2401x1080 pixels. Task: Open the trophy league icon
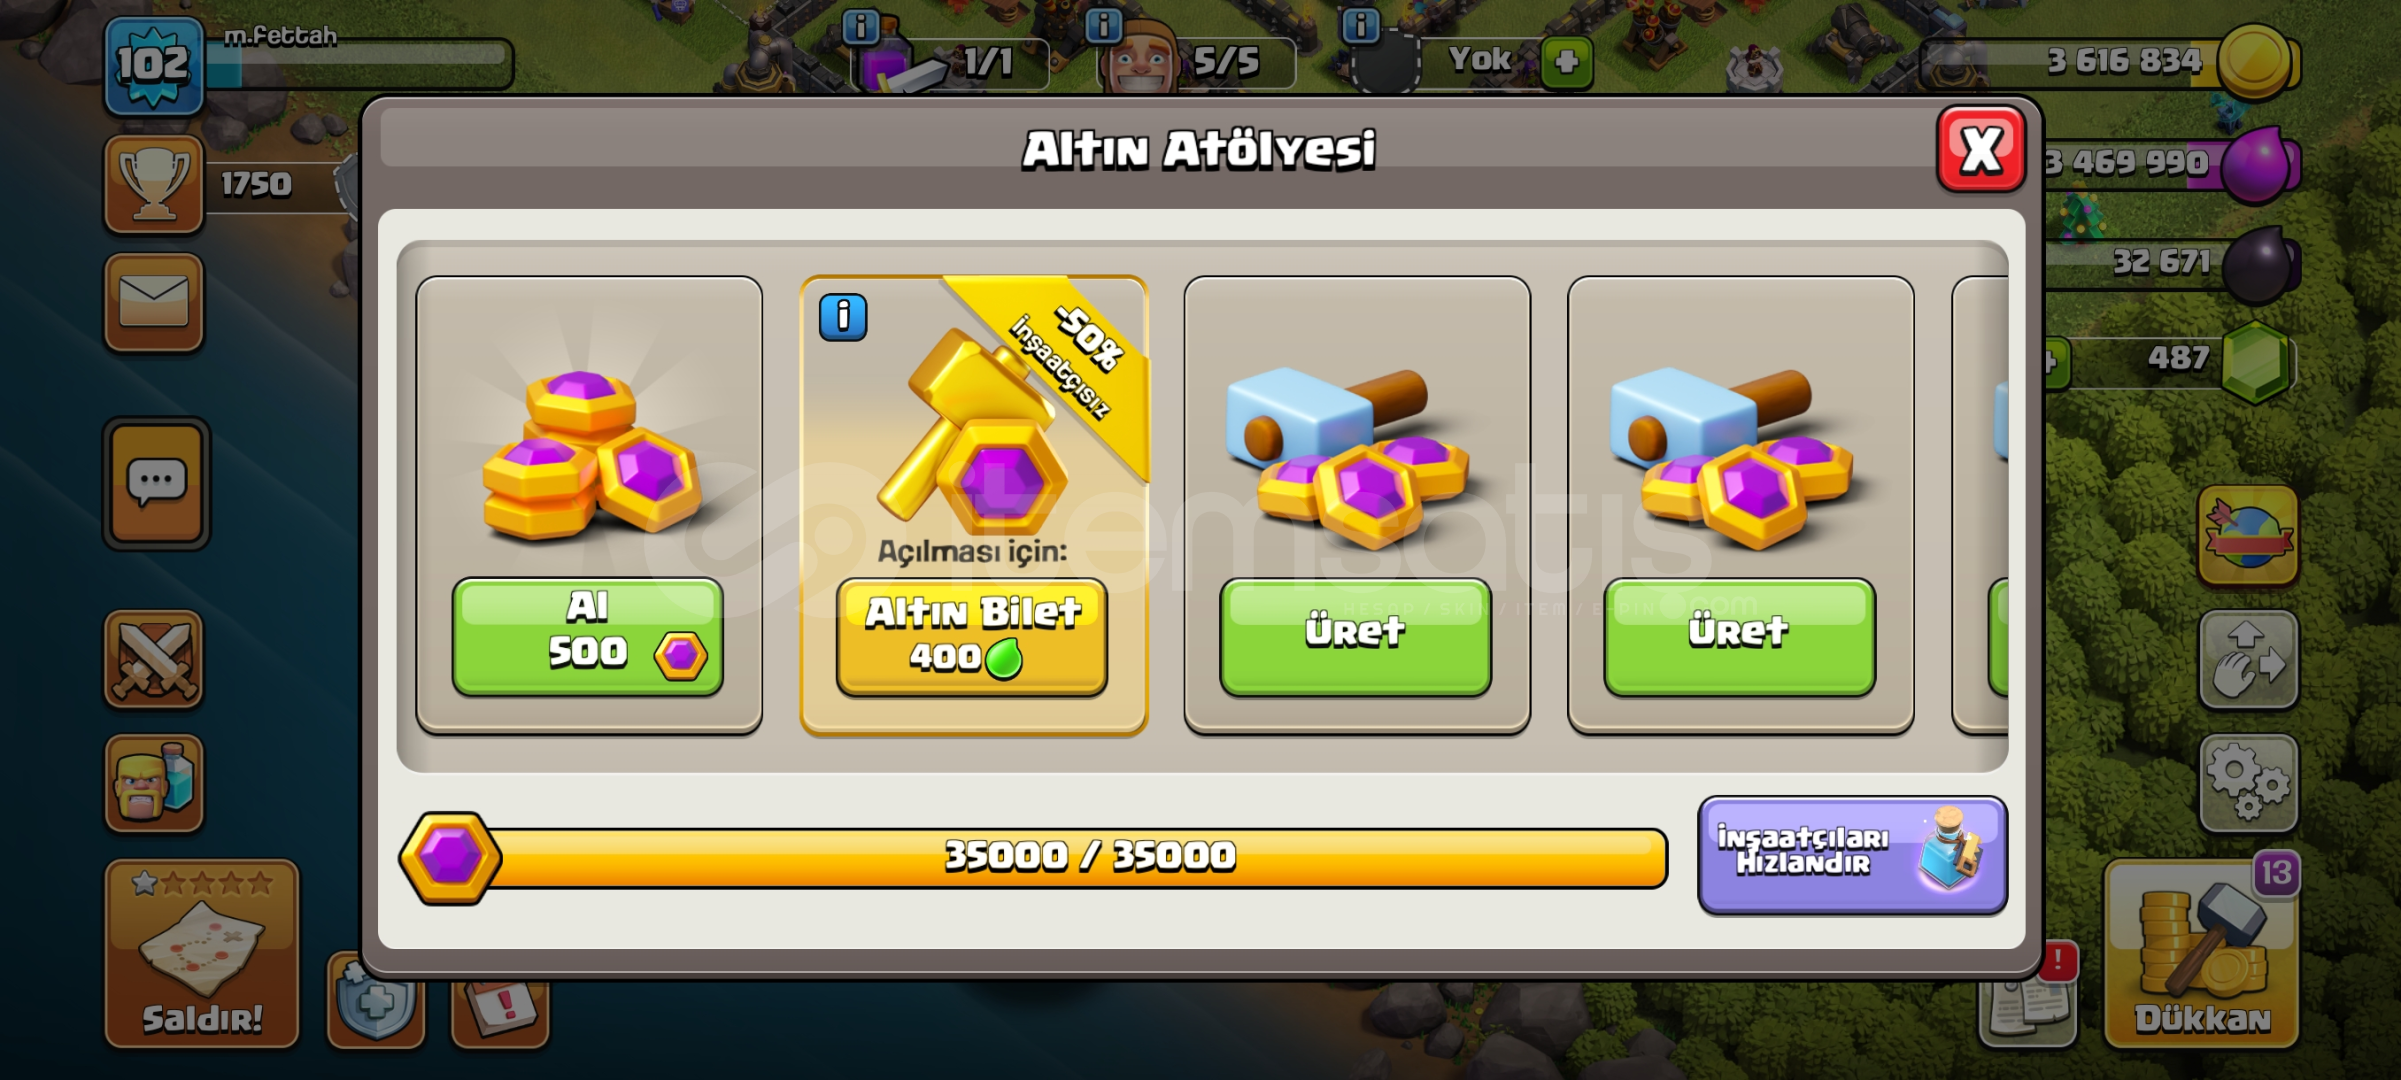(x=154, y=185)
